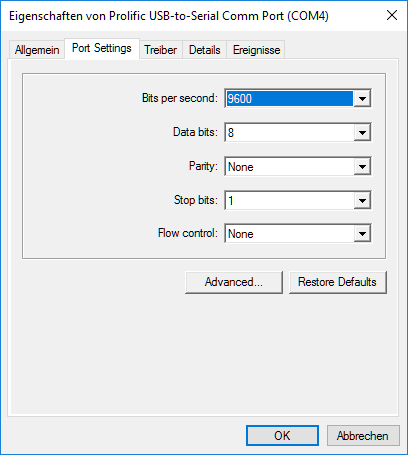The width and height of the screenshot is (408, 455).
Task: Switch to the Allgemein tab
Action: pyautogui.click(x=37, y=50)
